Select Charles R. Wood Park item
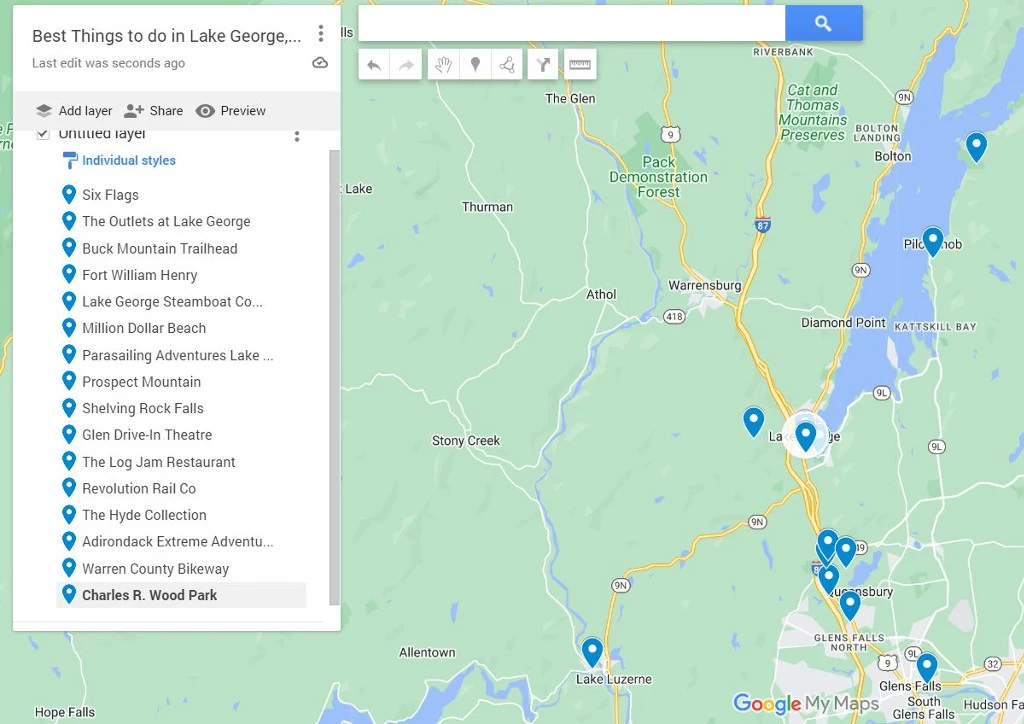Screen dimensions: 1024x724 coord(181,595)
